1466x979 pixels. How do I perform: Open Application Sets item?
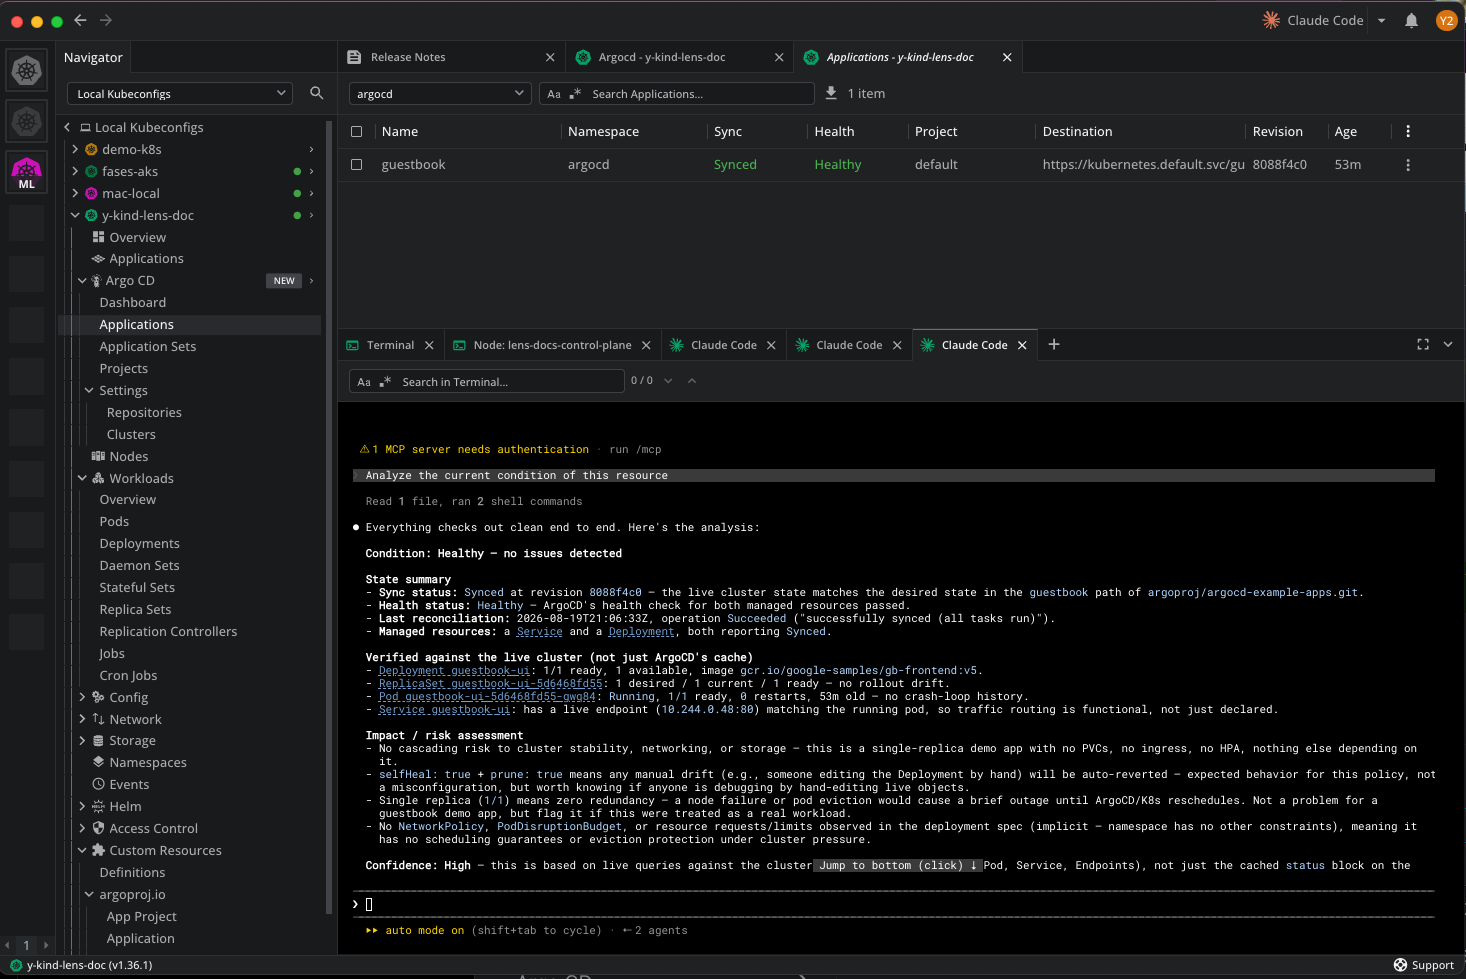[148, 346]
